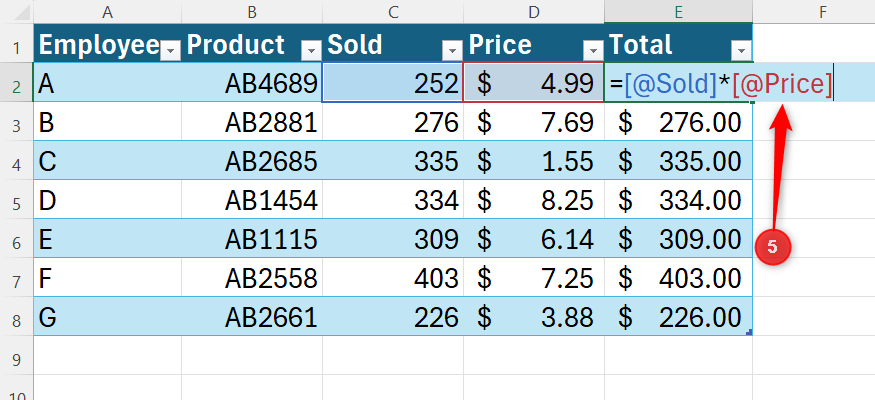Select sold value 309
The width and height of the screenshot is (875, 400).
[x=393, y=238]
